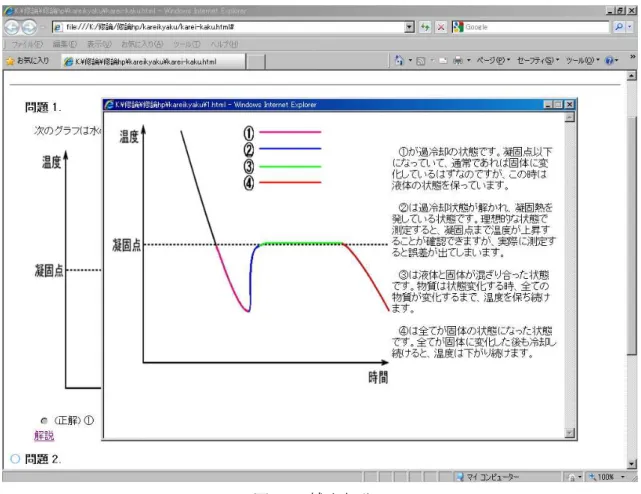Open the ファイル(F) menu
Viewport: 641px width, 494px height.
[x=27, y=44]
